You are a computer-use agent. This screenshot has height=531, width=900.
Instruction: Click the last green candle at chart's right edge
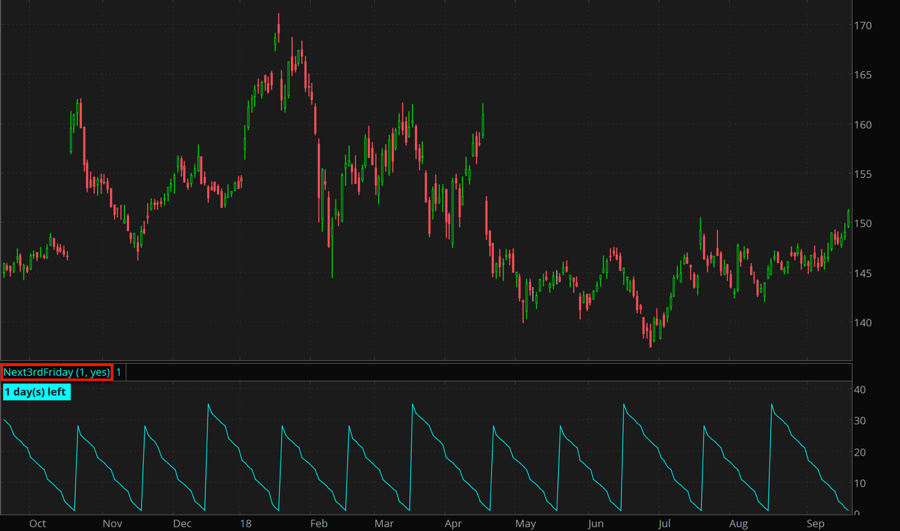848,218
